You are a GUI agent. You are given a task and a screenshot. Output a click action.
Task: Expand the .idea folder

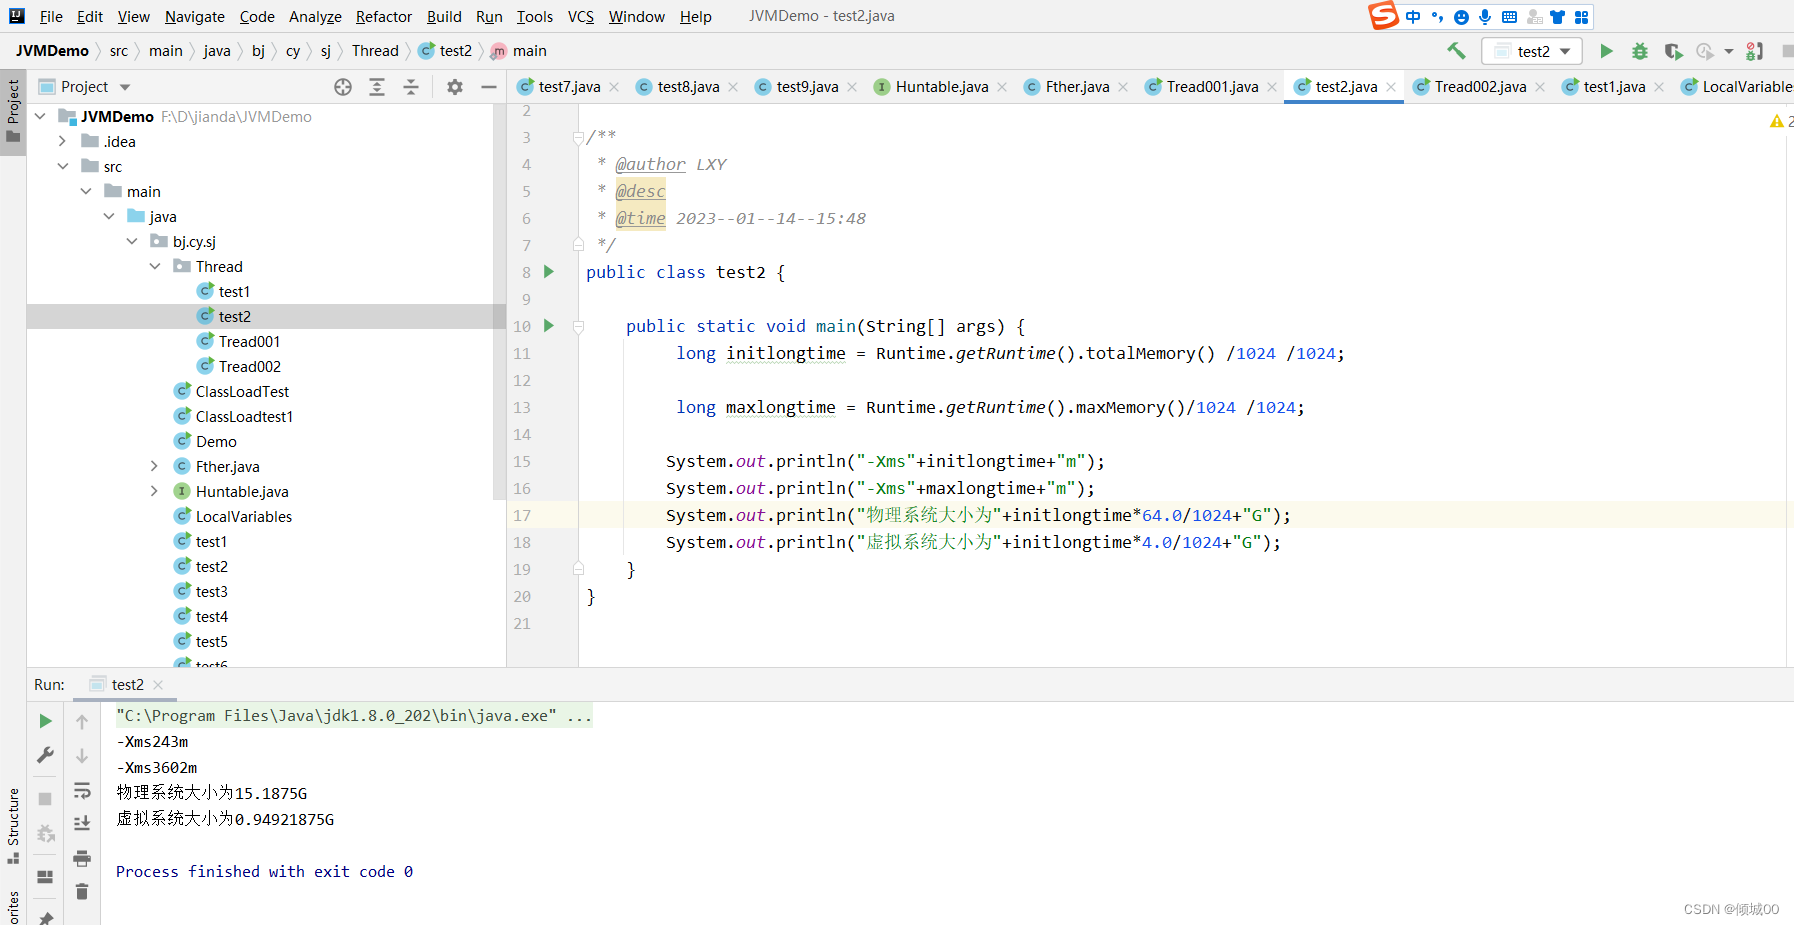(63, 142)
